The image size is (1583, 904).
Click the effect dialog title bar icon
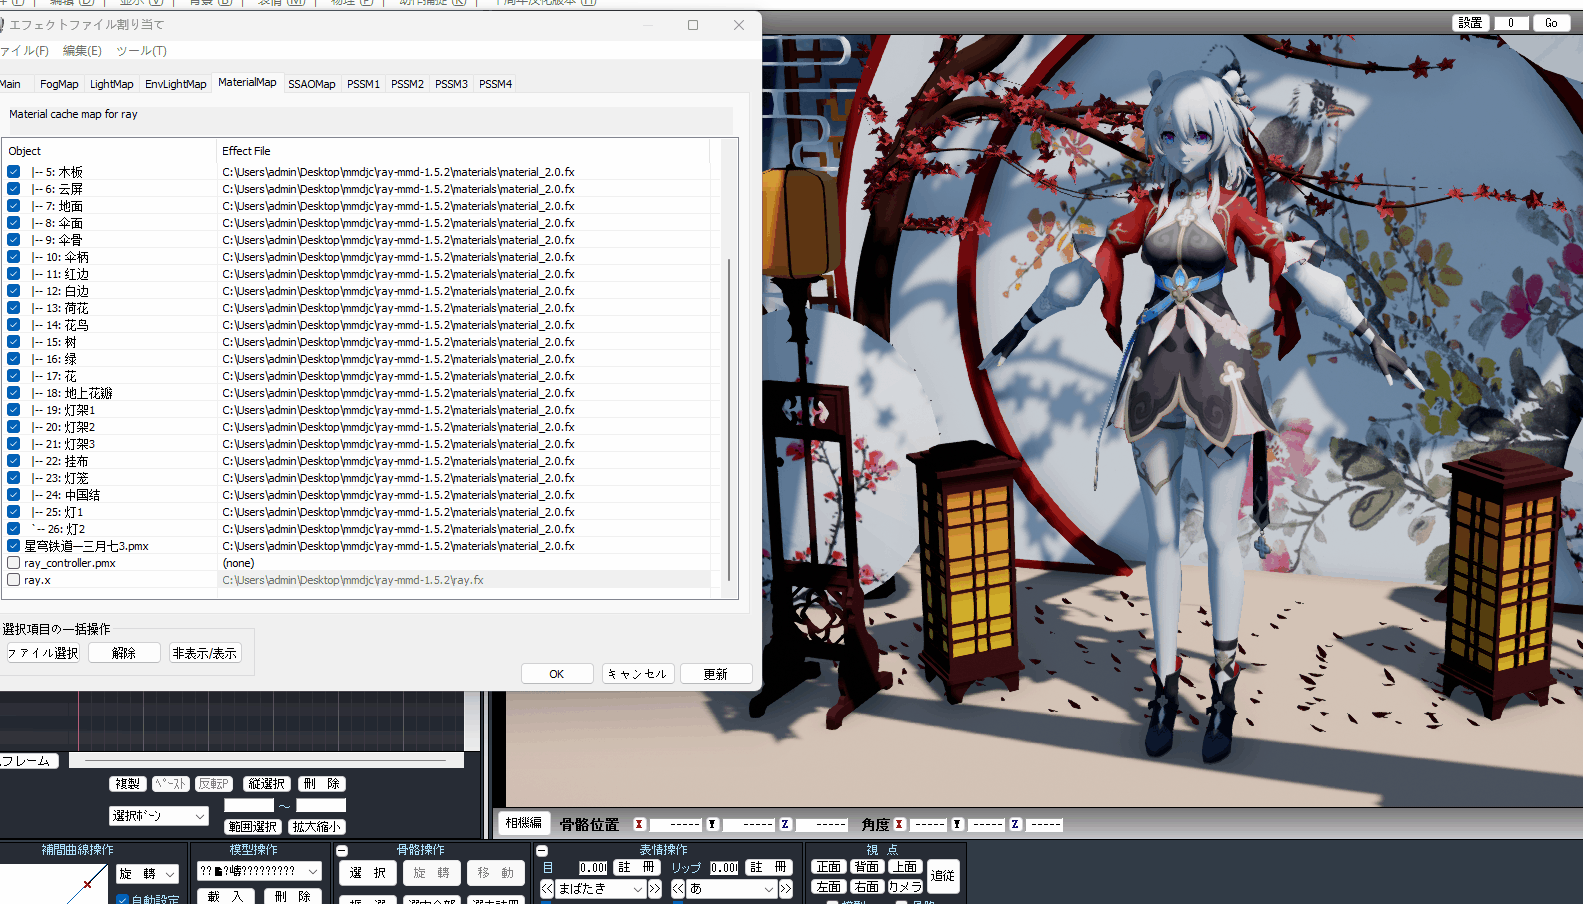(x=2, y=25)
